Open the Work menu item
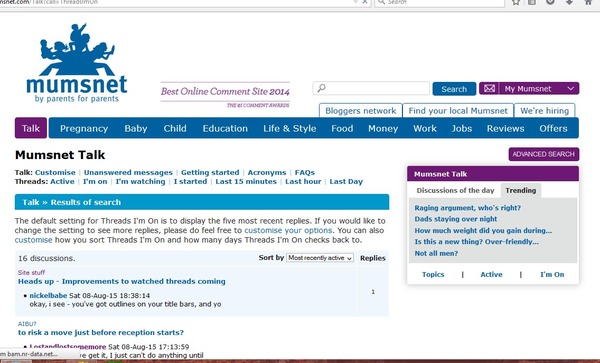The image size is (600, 363). click(425, 129)
